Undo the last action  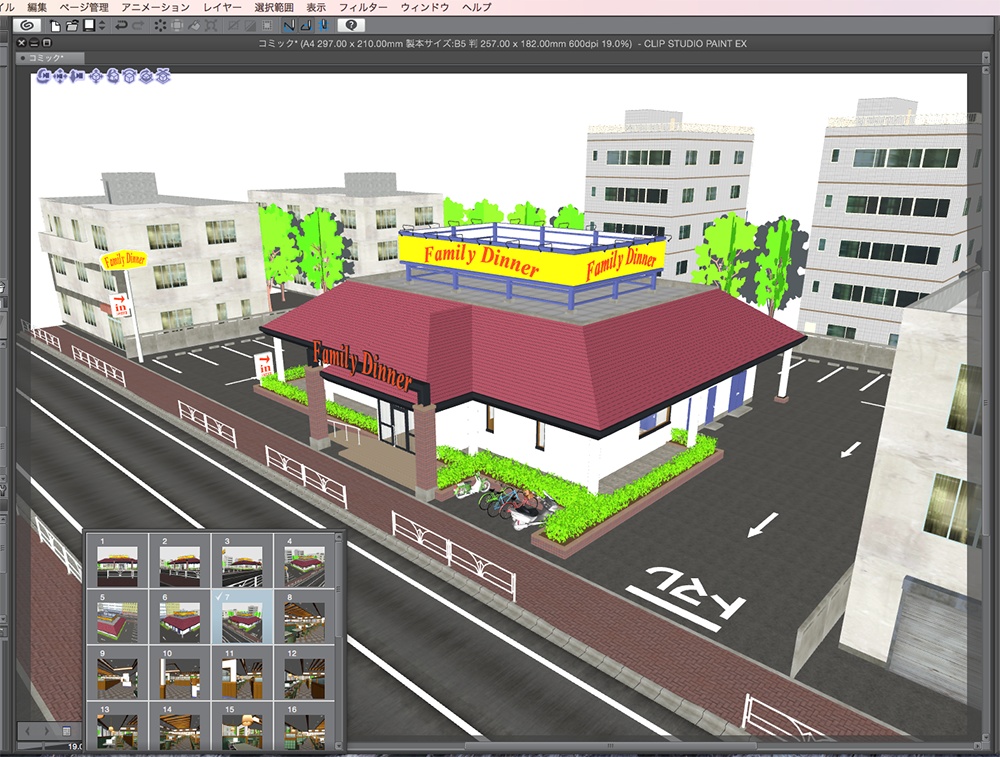[x=121, y=26]
